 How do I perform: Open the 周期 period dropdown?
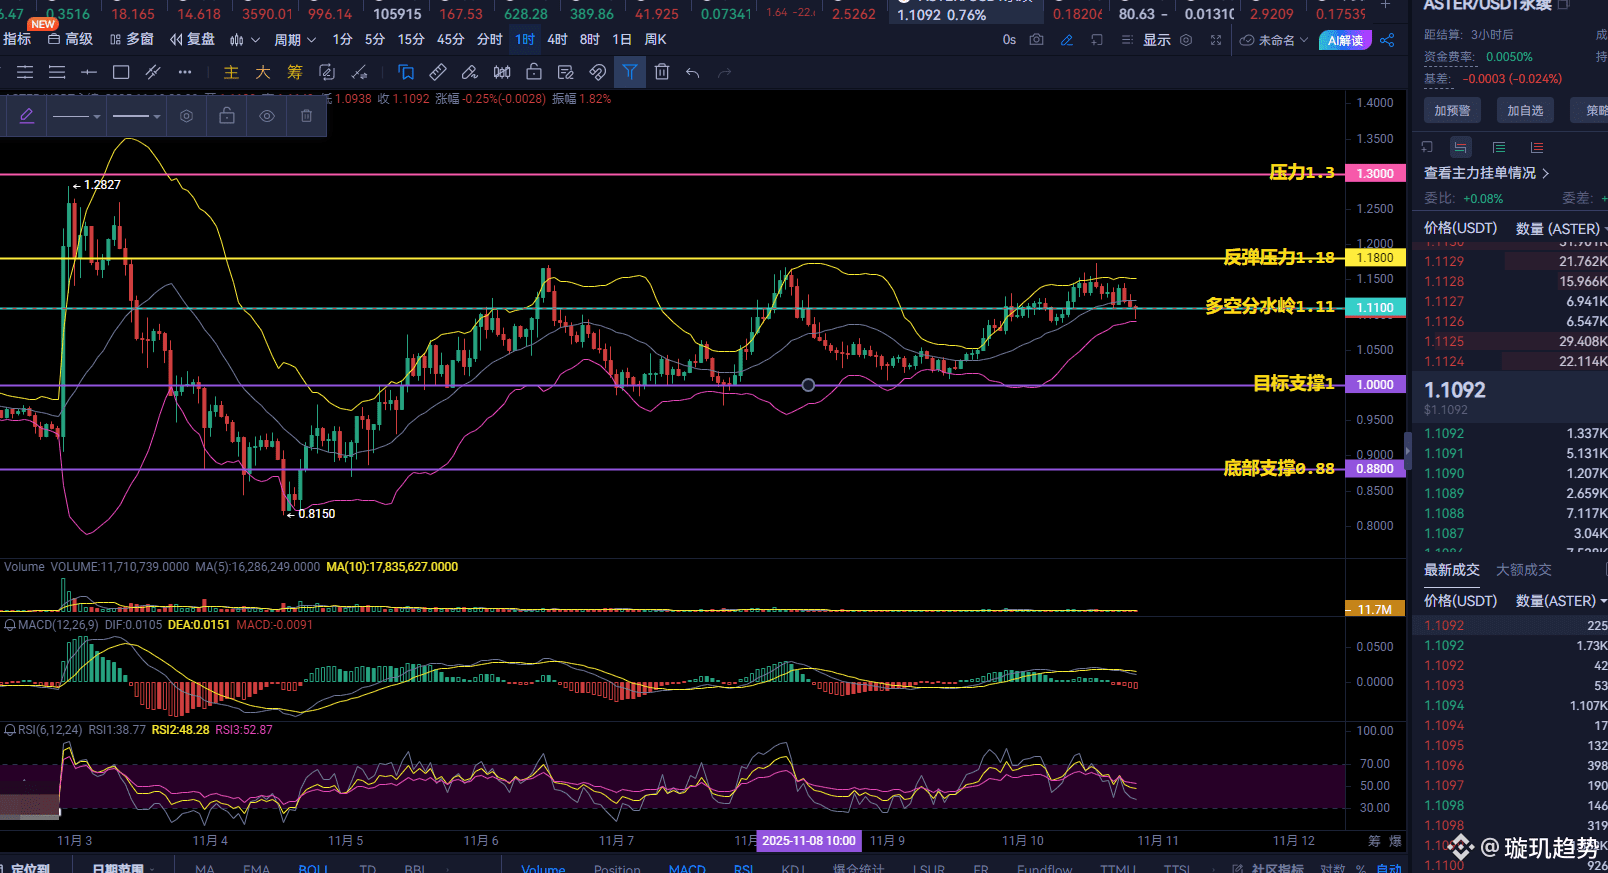295,40
